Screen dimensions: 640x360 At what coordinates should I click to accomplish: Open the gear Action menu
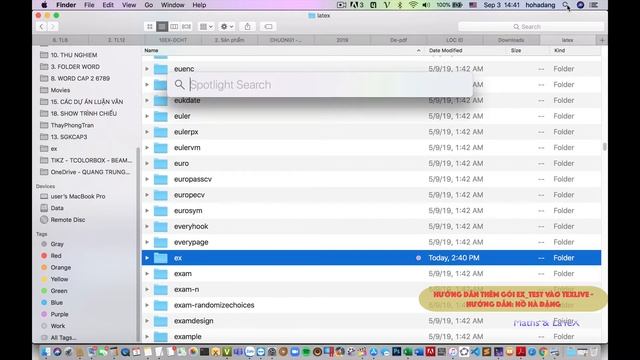[x=227, y=27]
